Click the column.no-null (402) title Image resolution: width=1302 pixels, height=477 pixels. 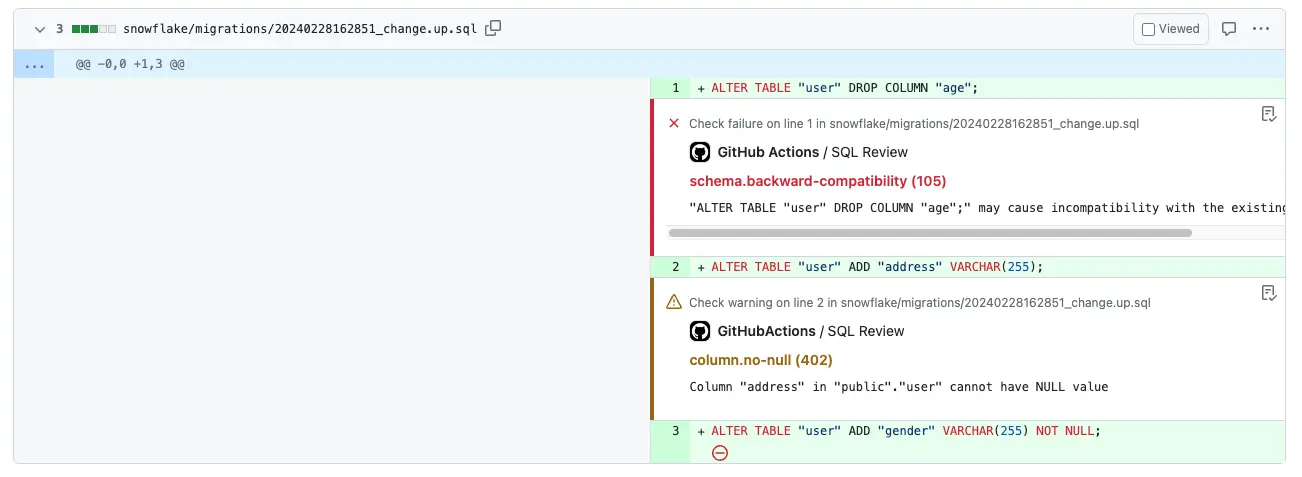(x=760, y=360)
